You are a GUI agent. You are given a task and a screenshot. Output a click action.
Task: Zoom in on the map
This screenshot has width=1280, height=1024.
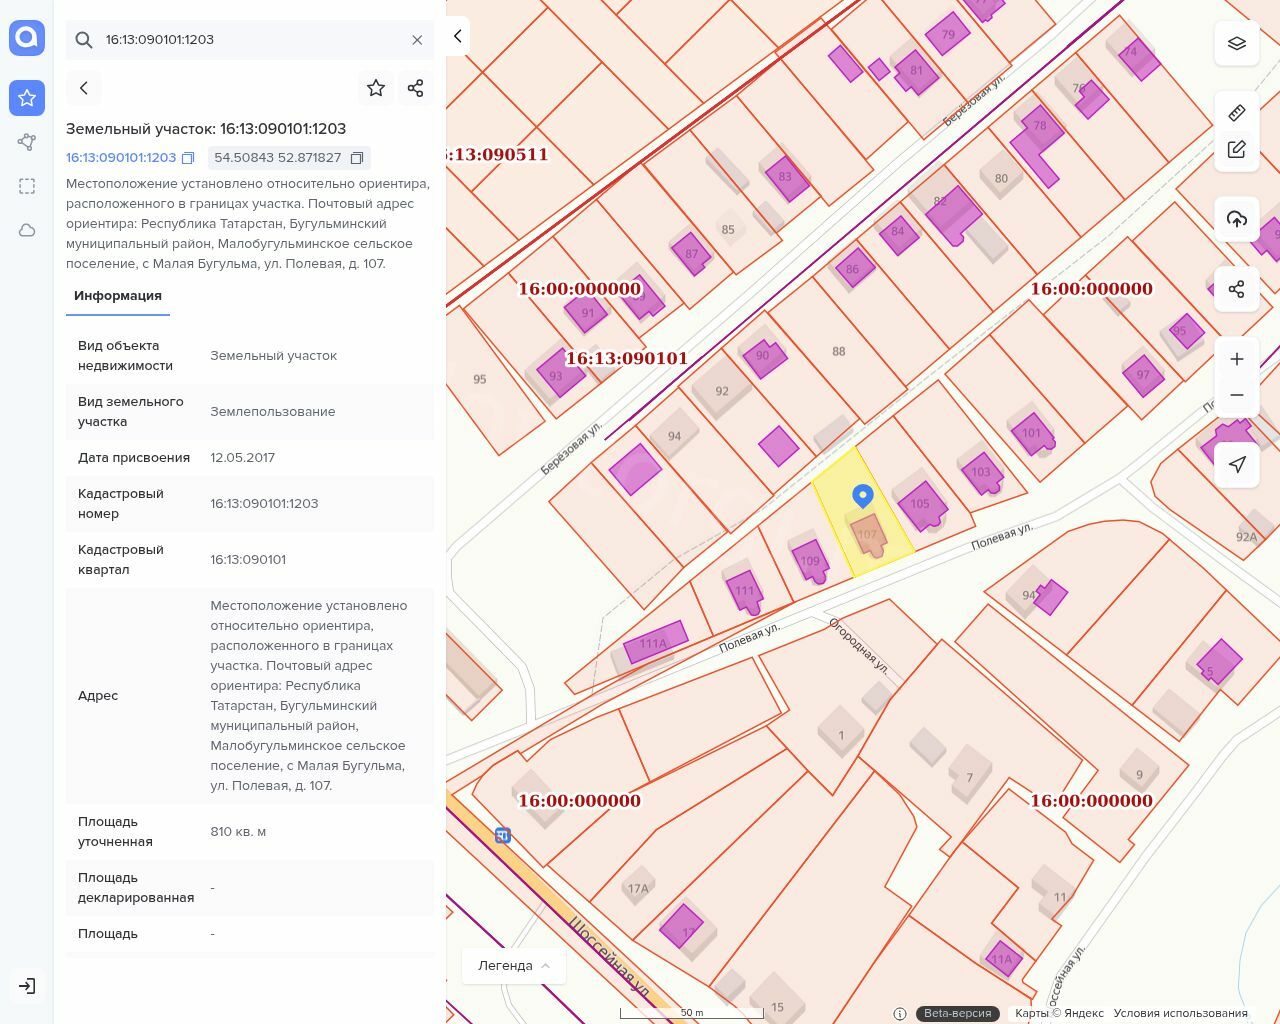[1237, 359]
